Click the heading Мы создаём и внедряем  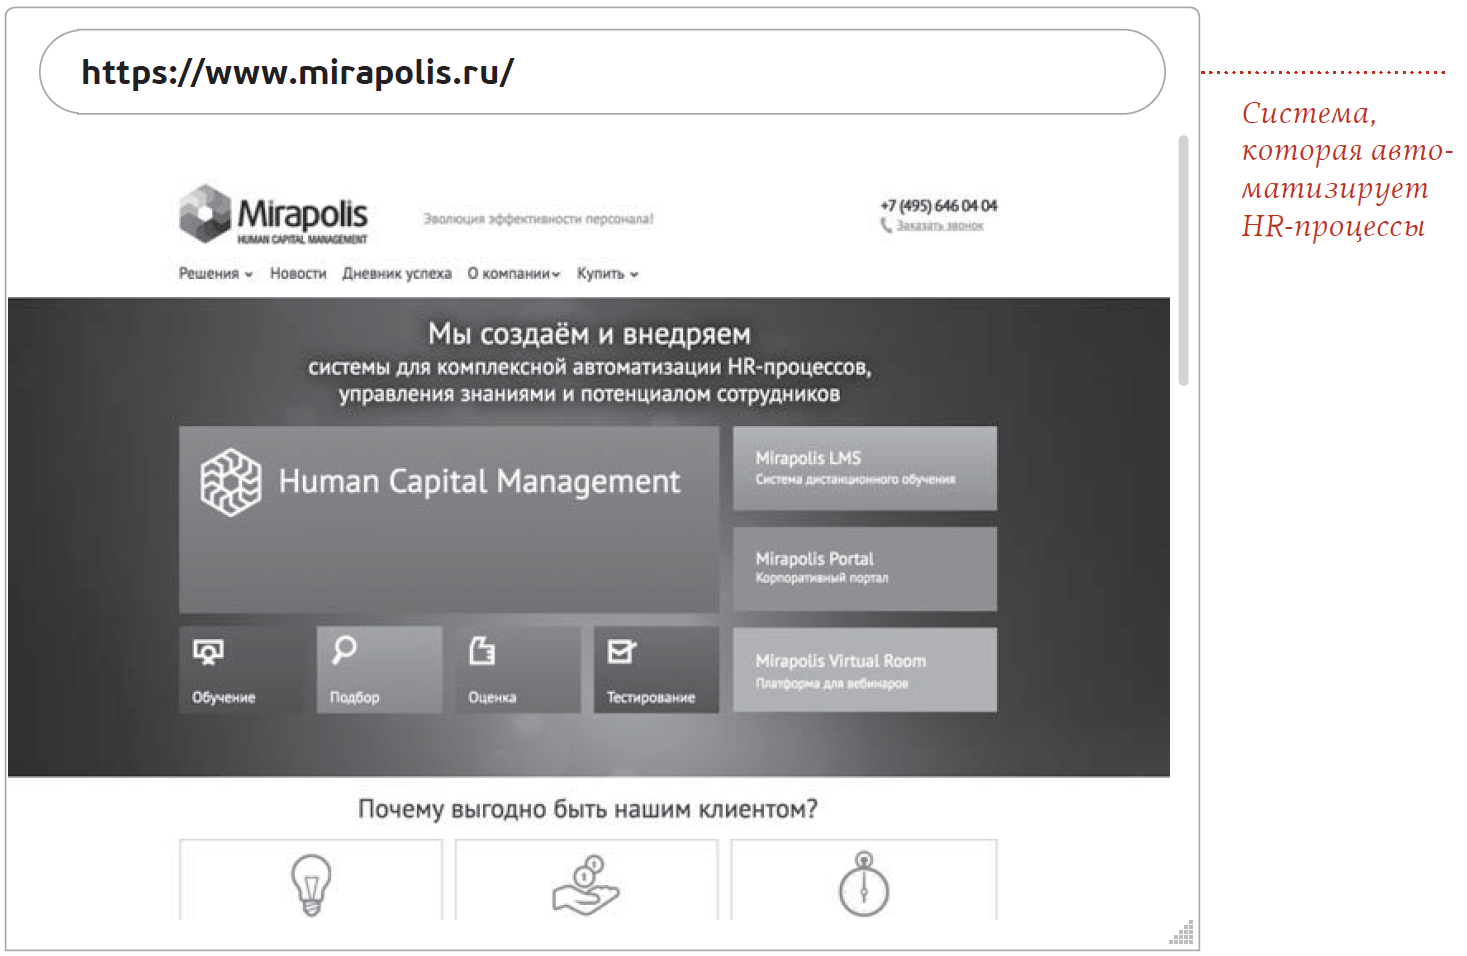[x=589, y=334]
